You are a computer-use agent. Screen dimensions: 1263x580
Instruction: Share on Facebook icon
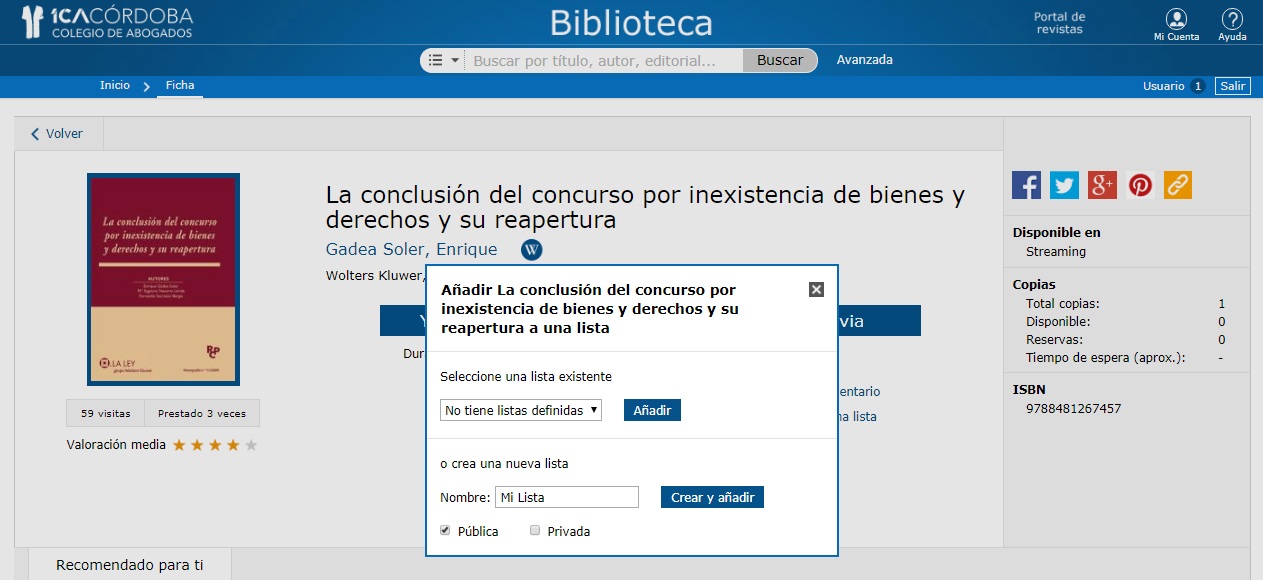tap(1026, 185)
